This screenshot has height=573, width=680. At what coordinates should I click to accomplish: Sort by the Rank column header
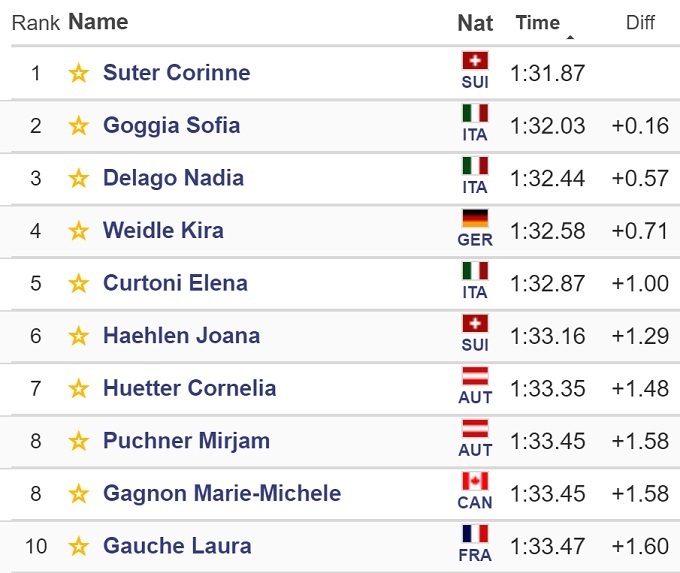pos(35,22)
